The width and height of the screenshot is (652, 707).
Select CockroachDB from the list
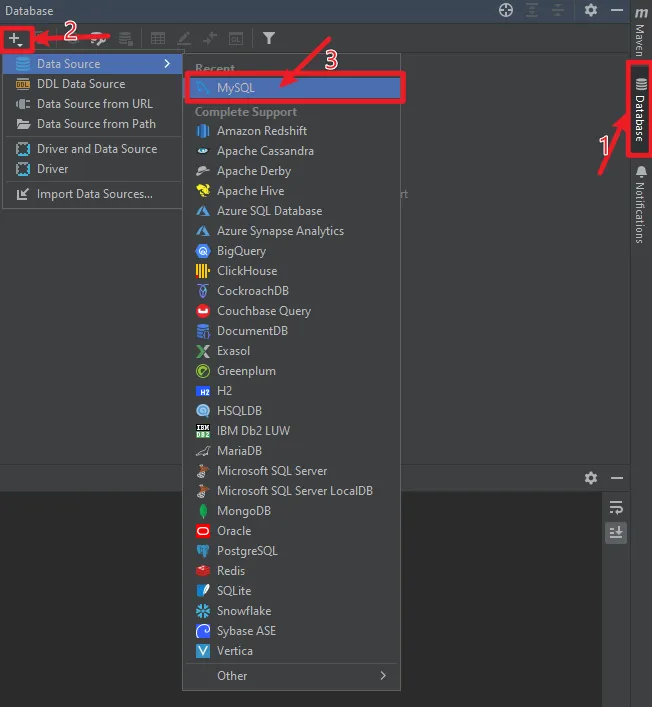coord(291,291)
